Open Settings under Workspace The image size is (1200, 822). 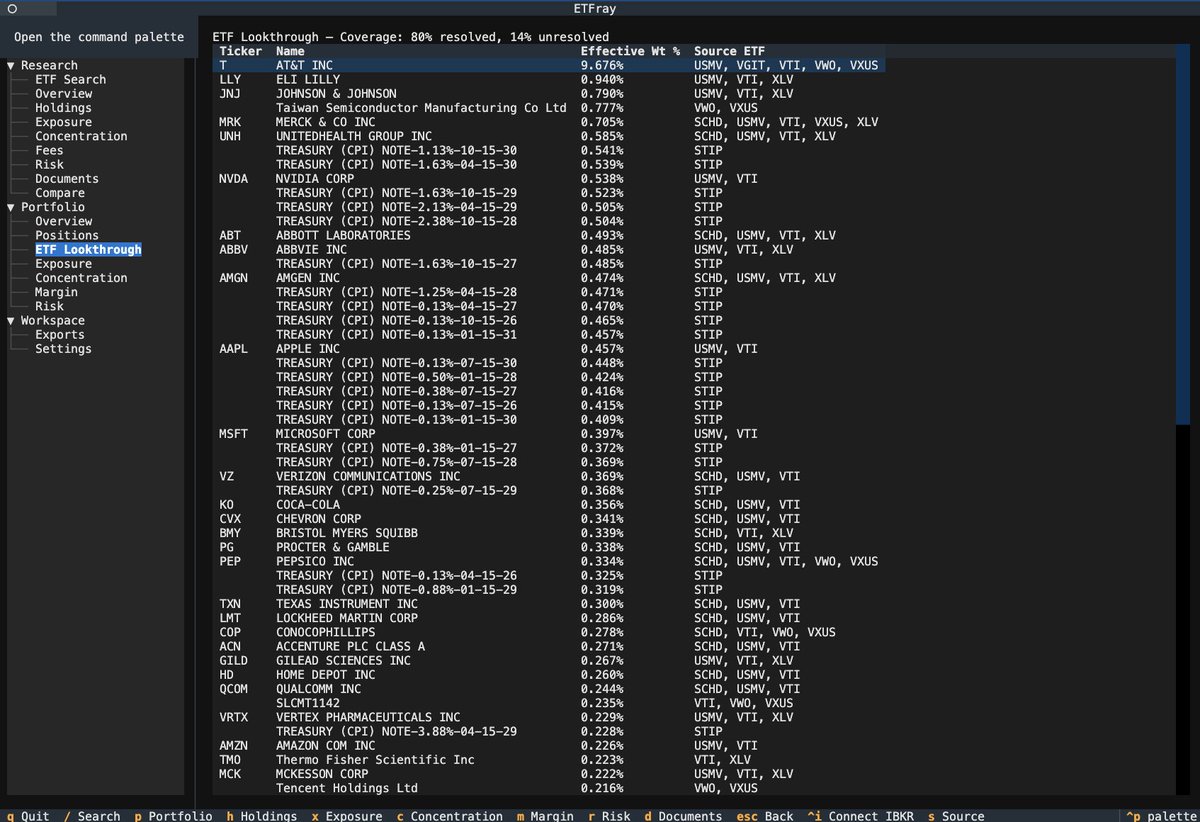(x=63, y=349)
